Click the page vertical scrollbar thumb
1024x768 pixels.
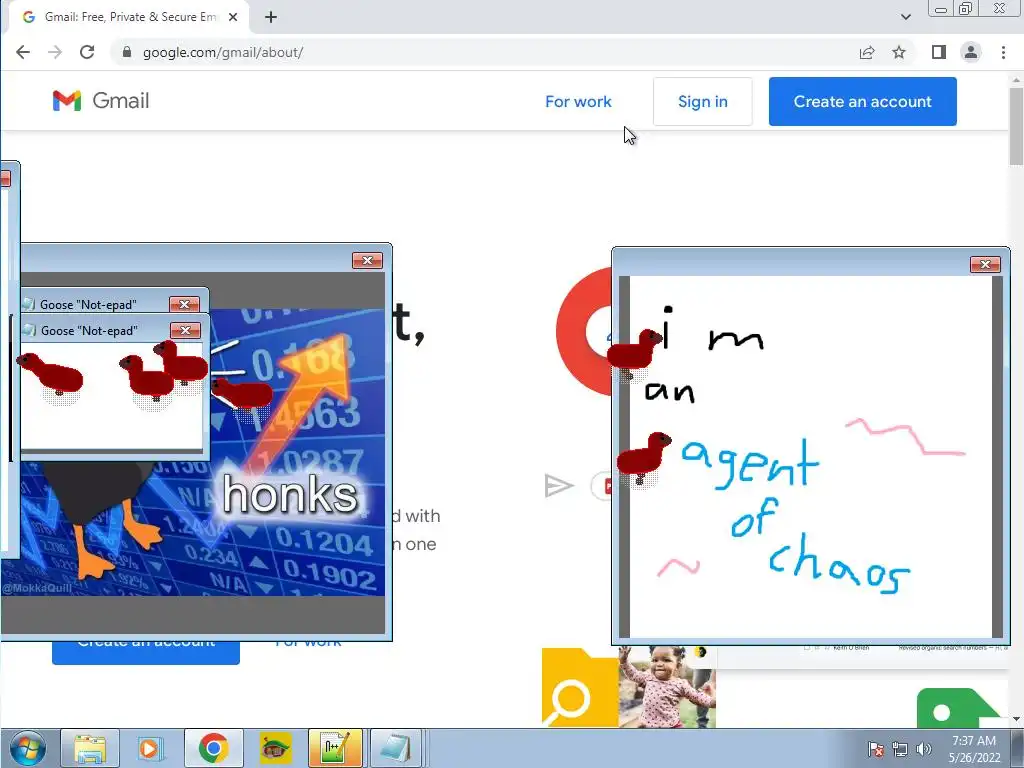click(x=1016, y=126)
